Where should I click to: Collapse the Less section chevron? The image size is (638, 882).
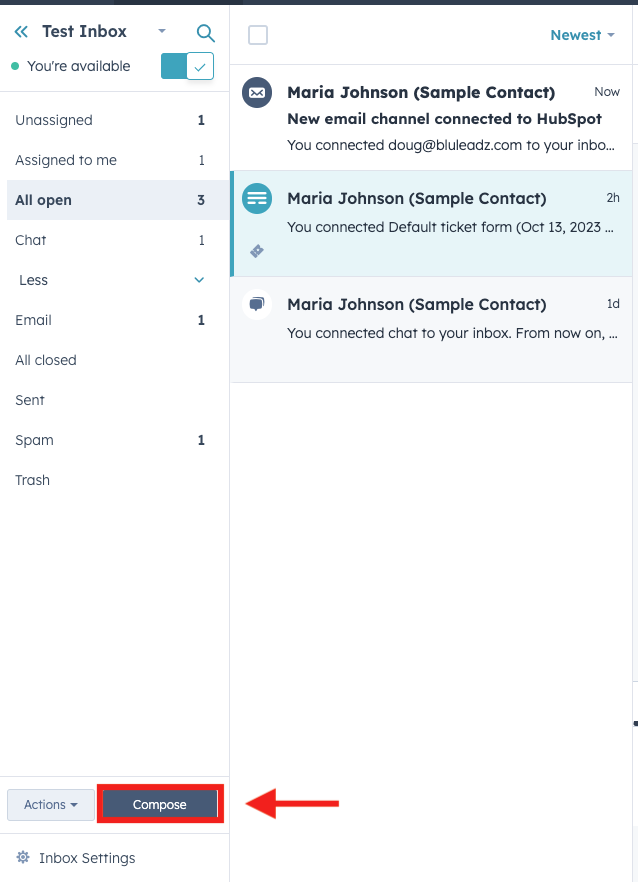point(198,280)
